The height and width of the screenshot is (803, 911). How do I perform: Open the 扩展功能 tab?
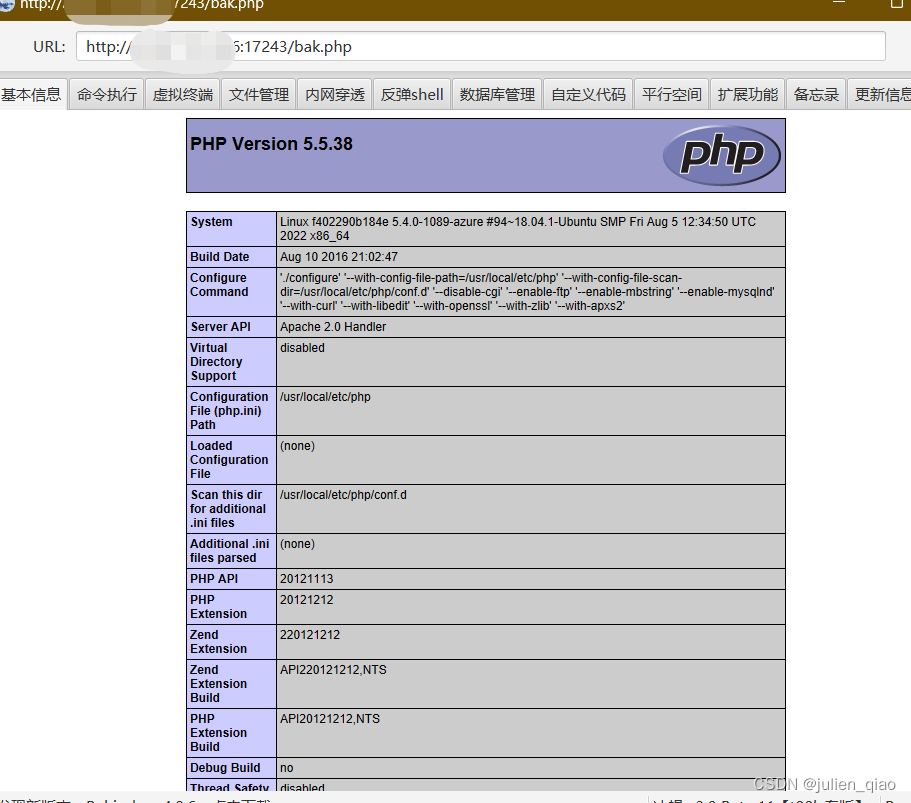tap(747, 94)
